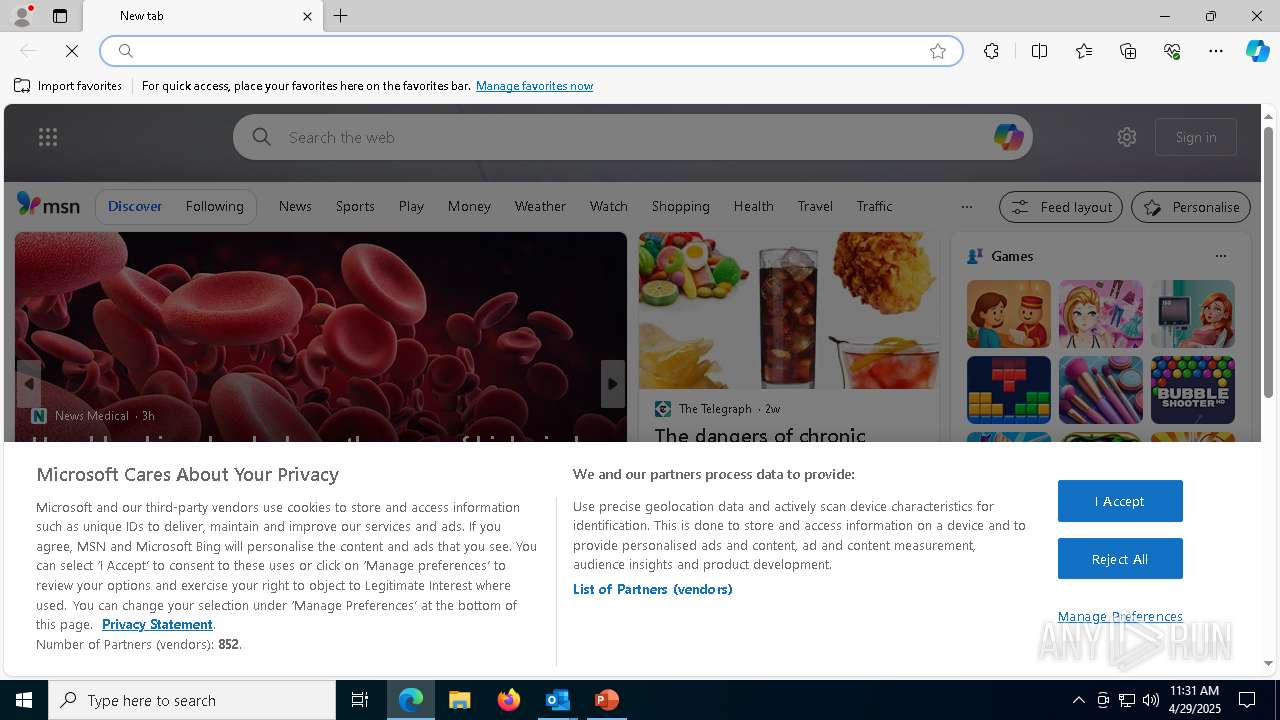1280x720 pixels.
Task: Open List of Partners (vendors)
Action: (652, 589)
